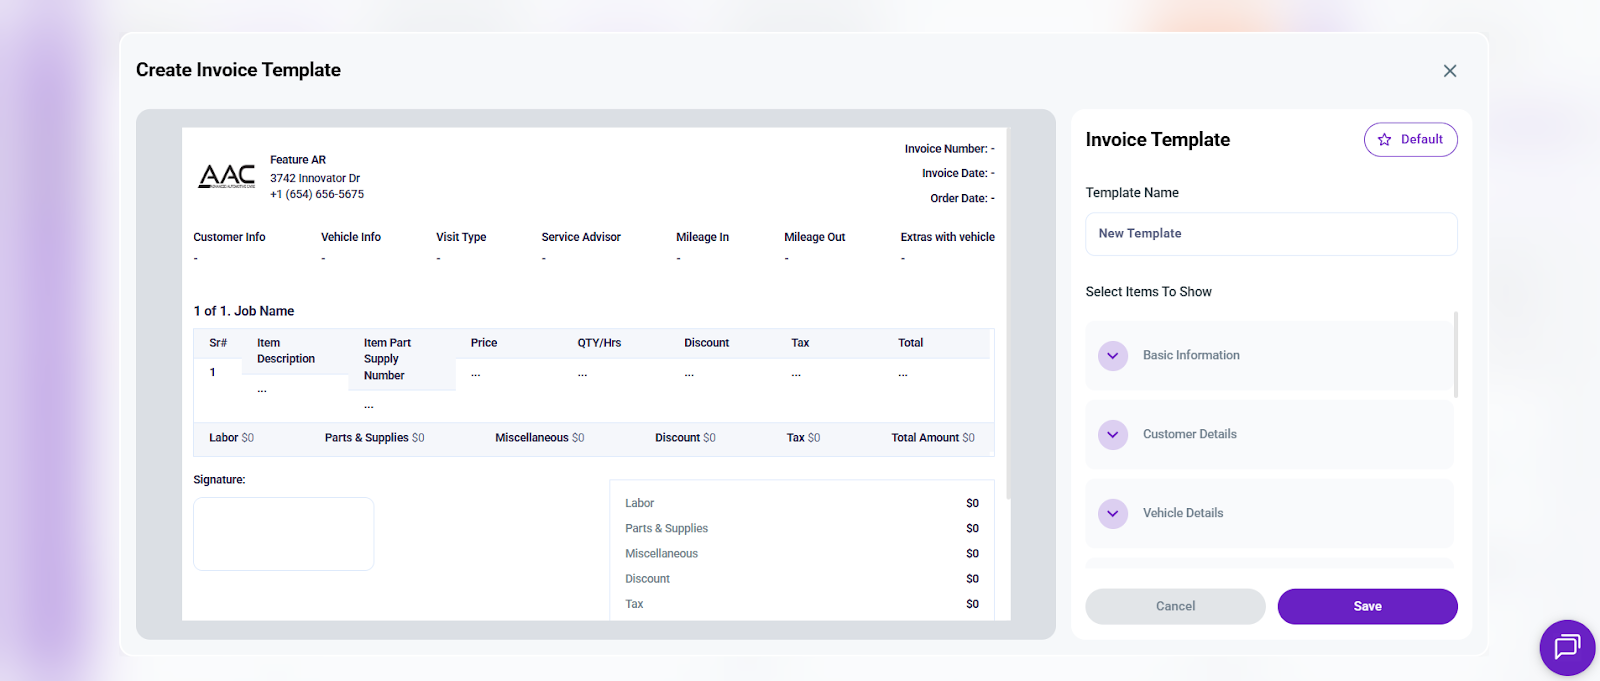The image size is (1600, 681).
Task: Expand the Vehicle Details chevron
Action: tap(1113, 514)
